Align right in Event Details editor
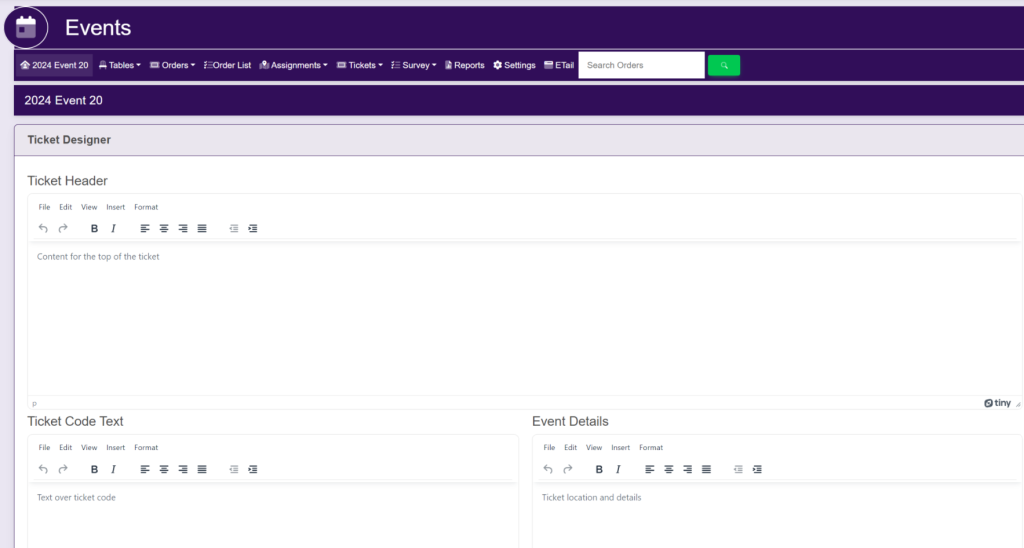 [x=688, y=469]
